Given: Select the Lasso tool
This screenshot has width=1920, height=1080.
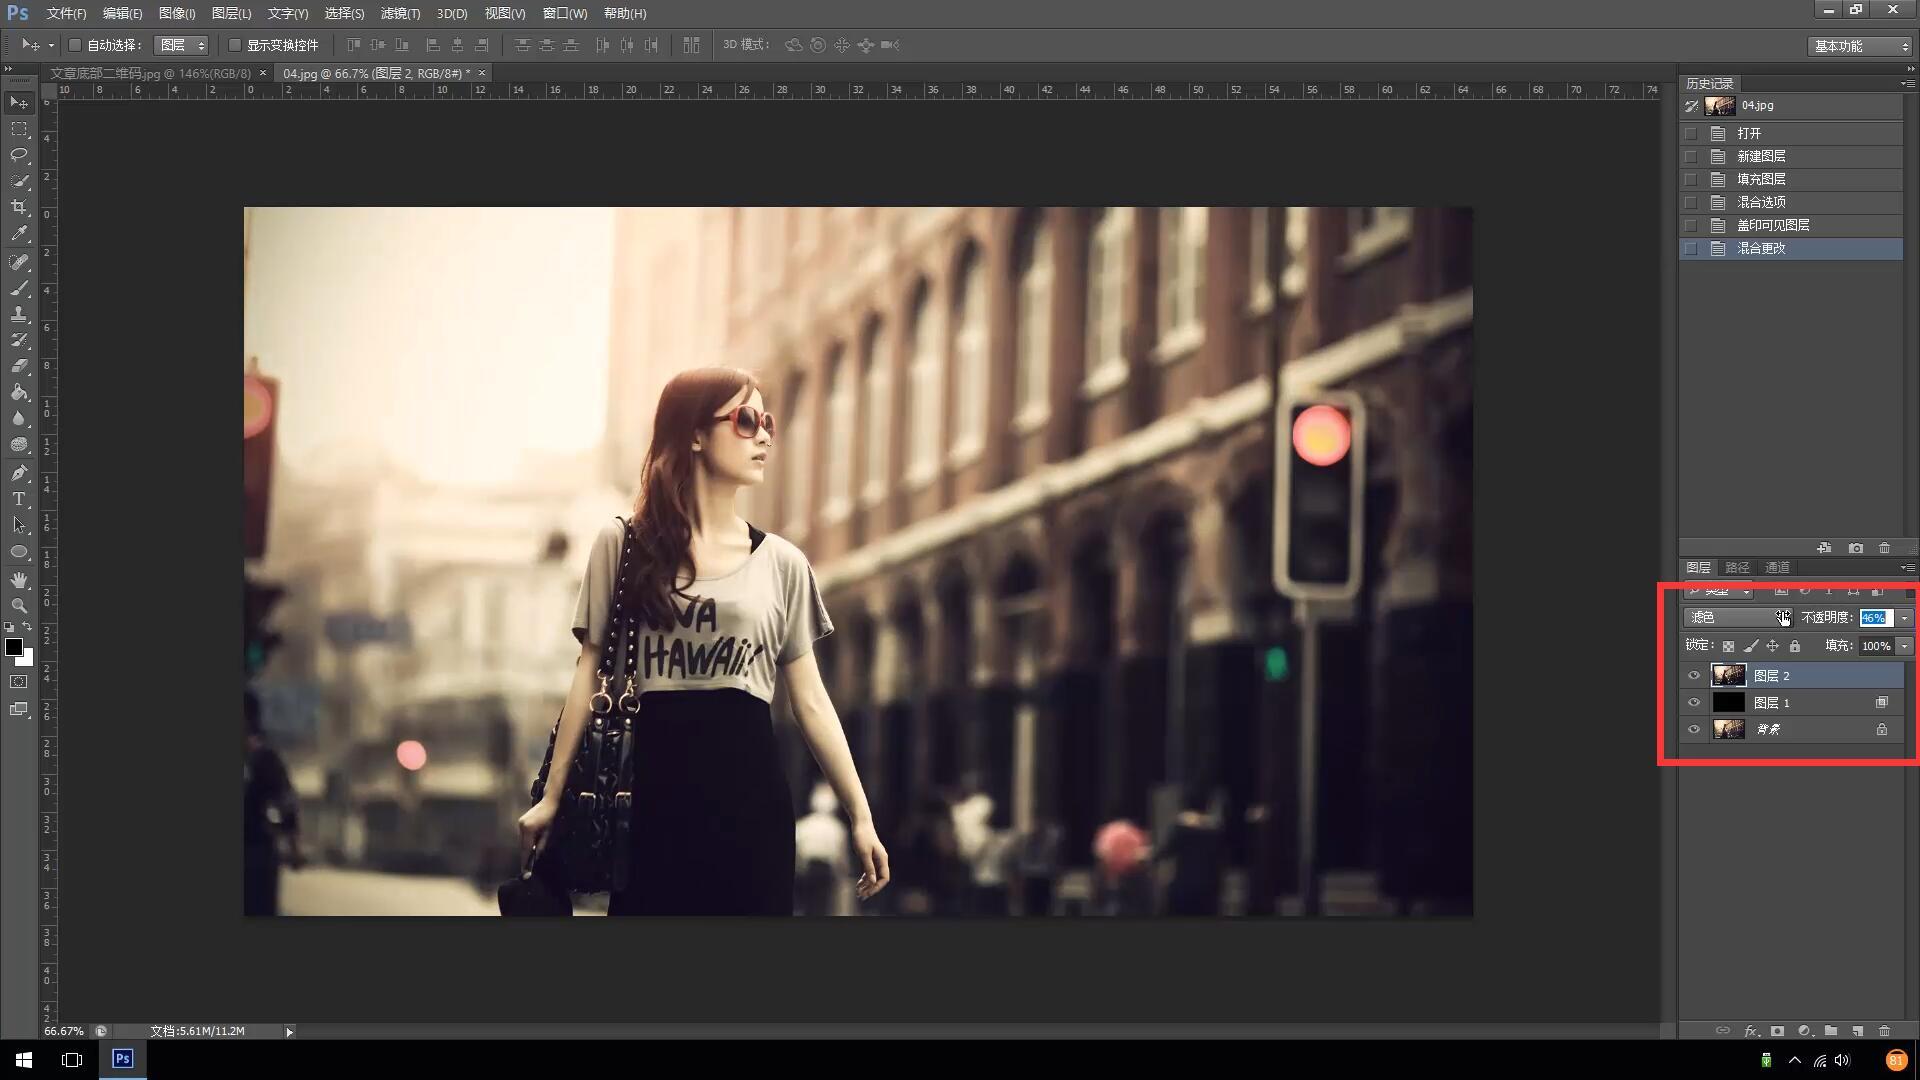Looking at the screenshot, I should click(x=19, y=155).
